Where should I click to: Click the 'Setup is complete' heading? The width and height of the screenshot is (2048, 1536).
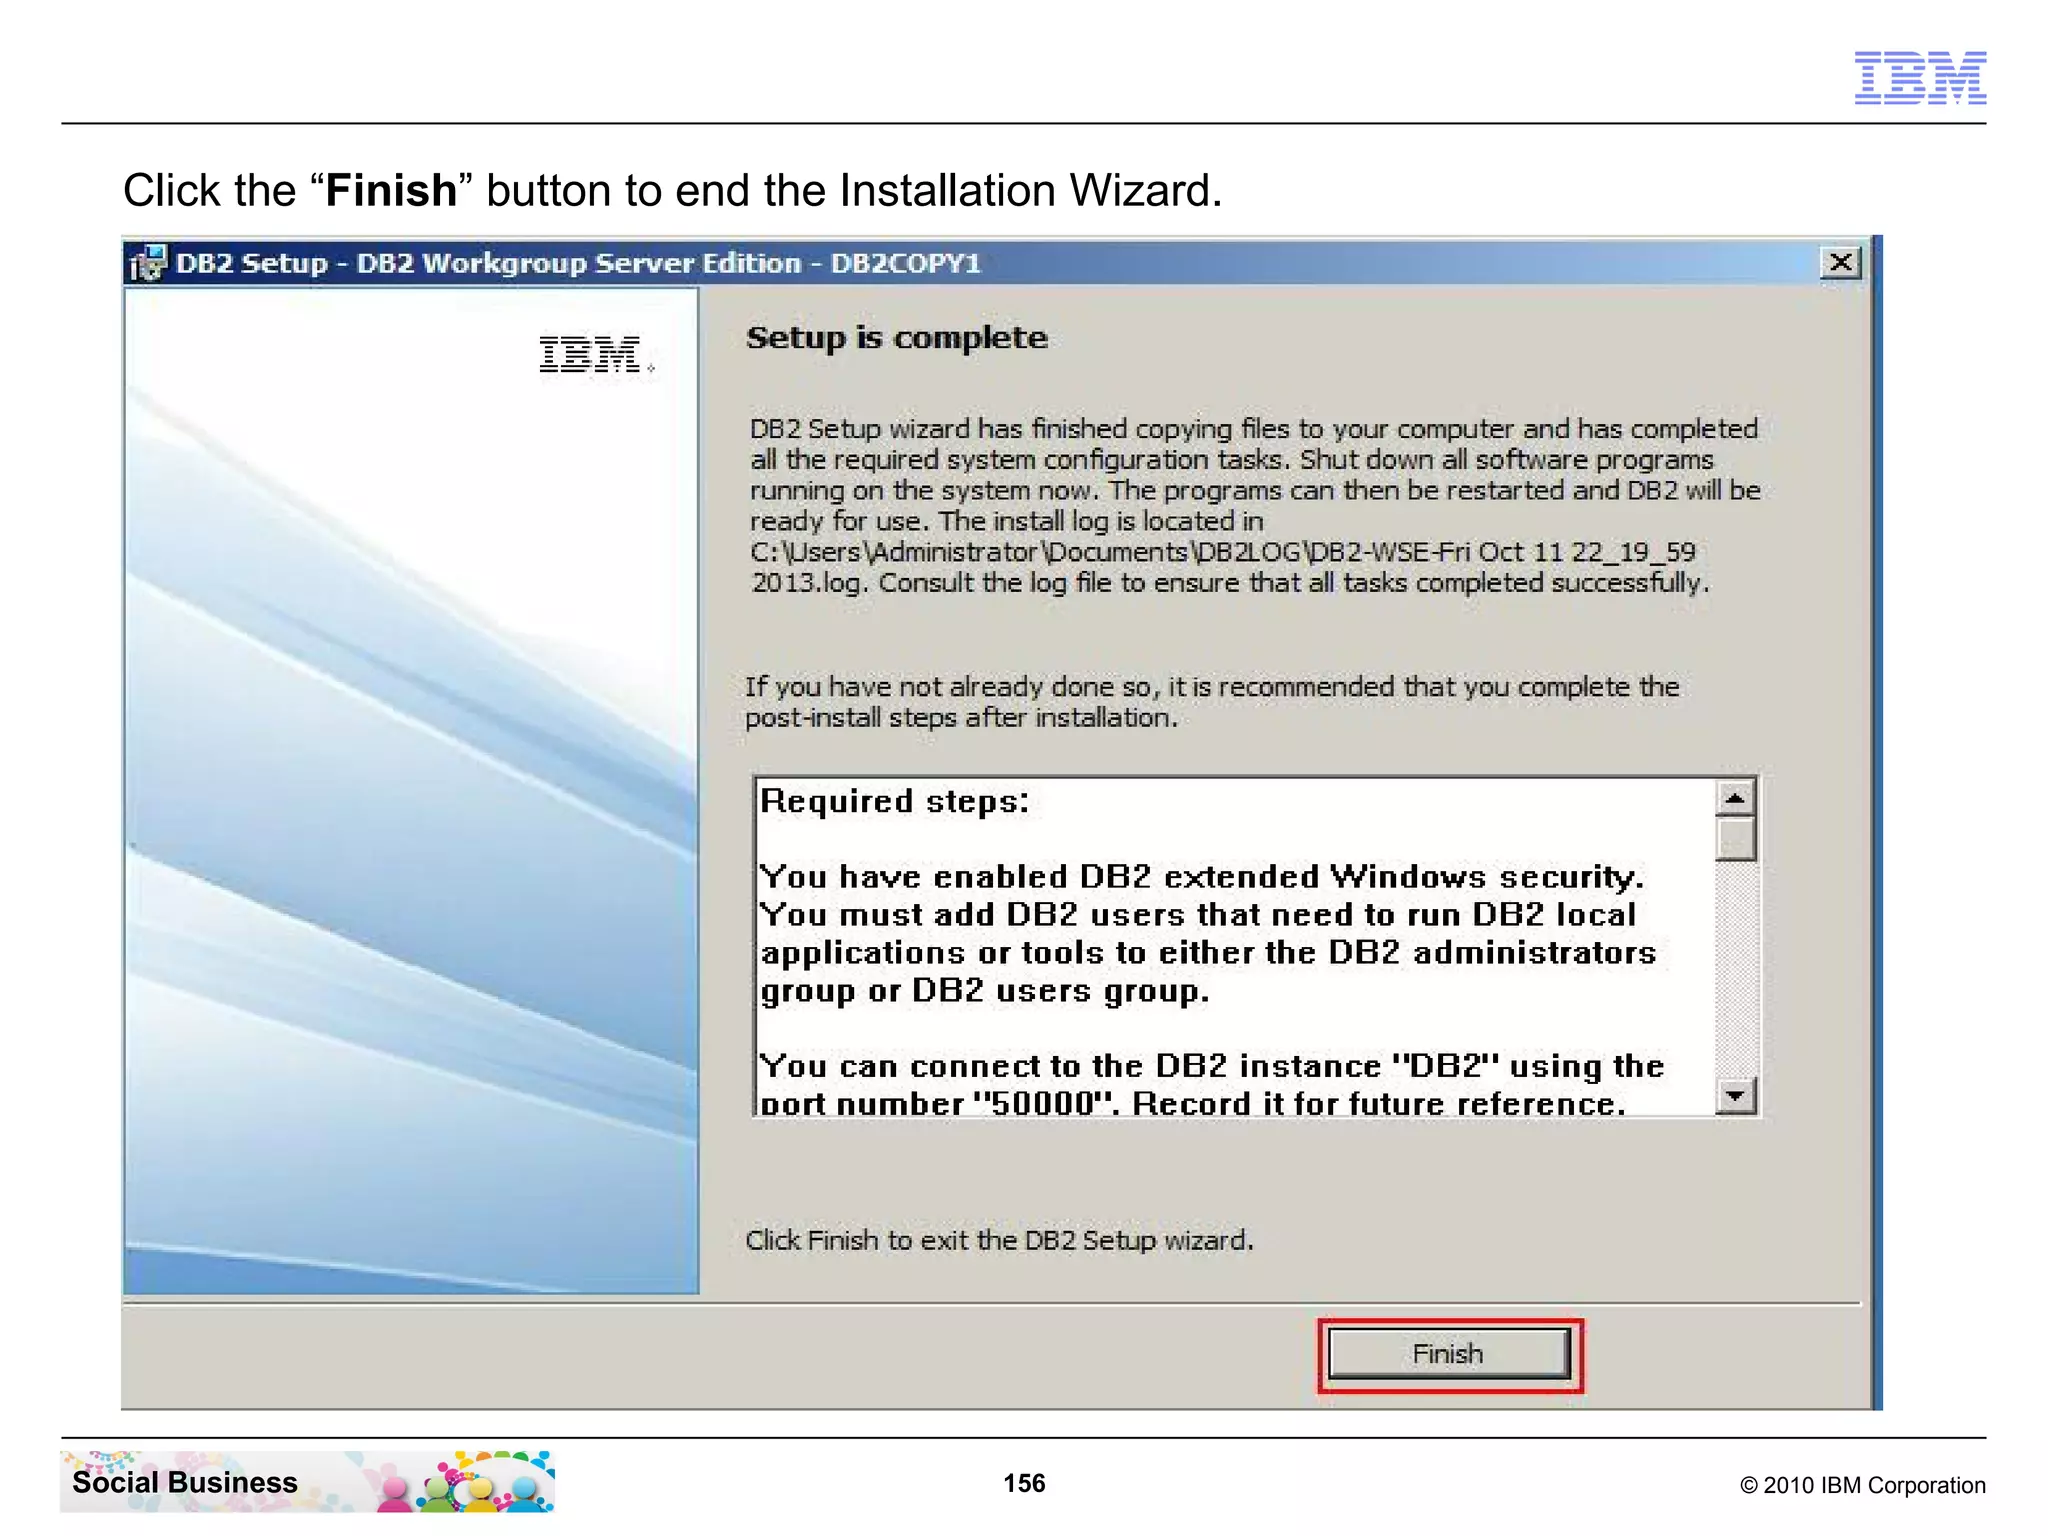click(897, 338)
